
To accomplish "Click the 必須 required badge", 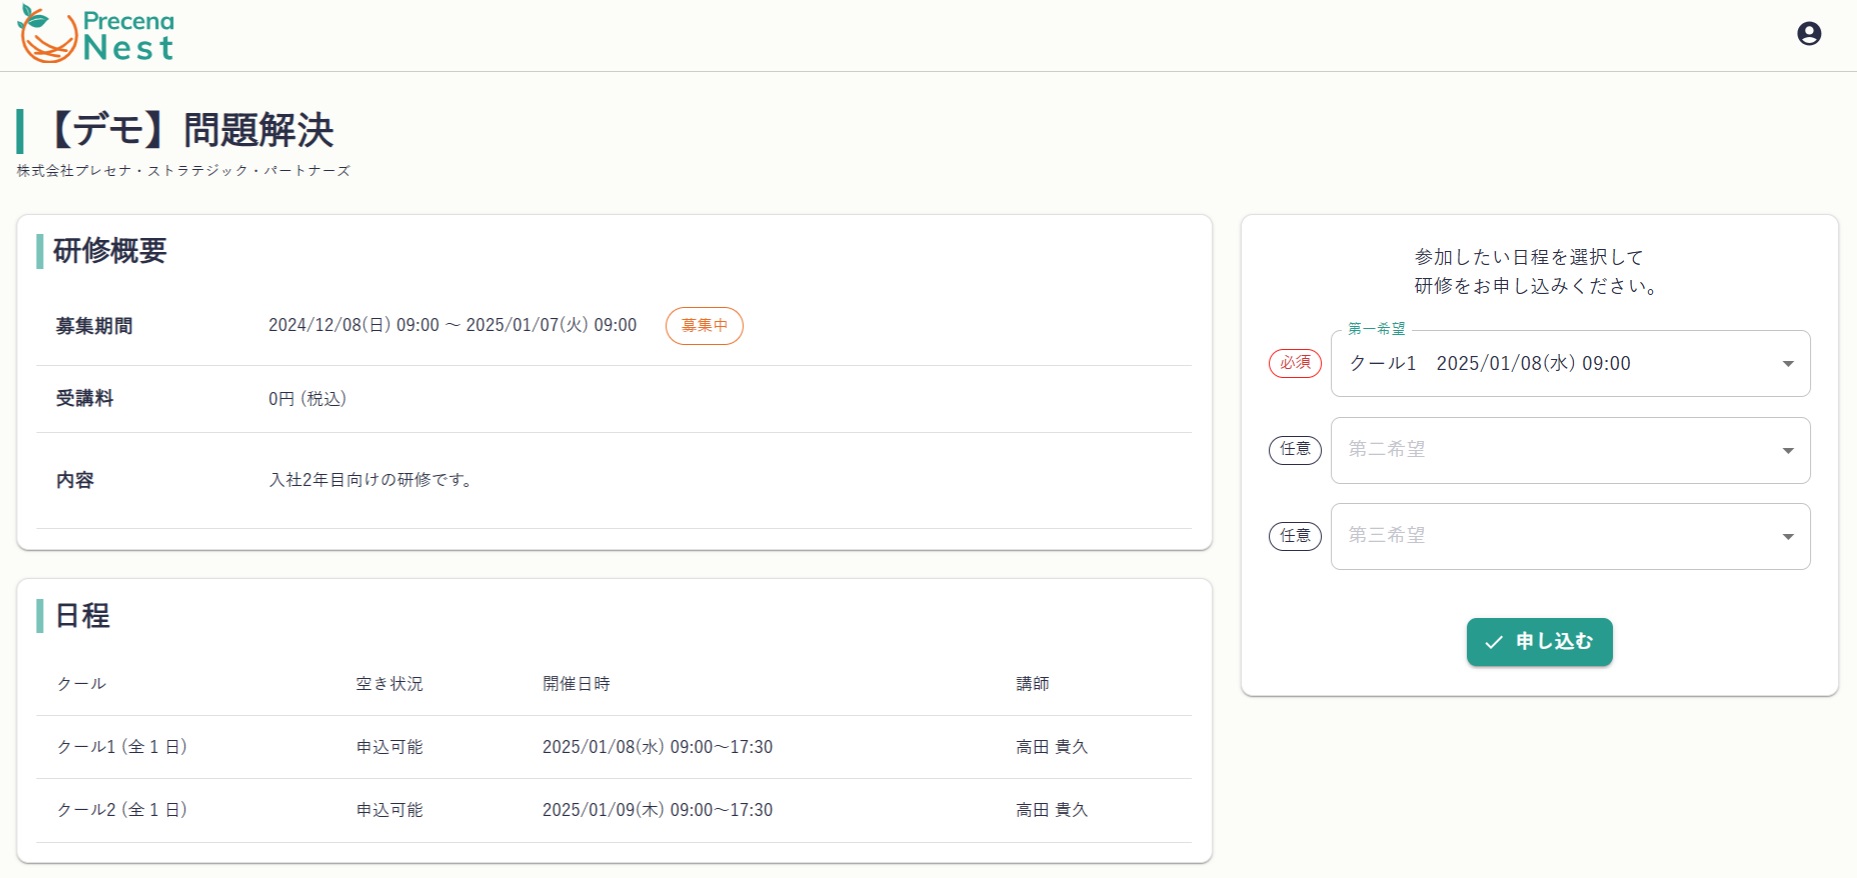I will click(1295, 363).
